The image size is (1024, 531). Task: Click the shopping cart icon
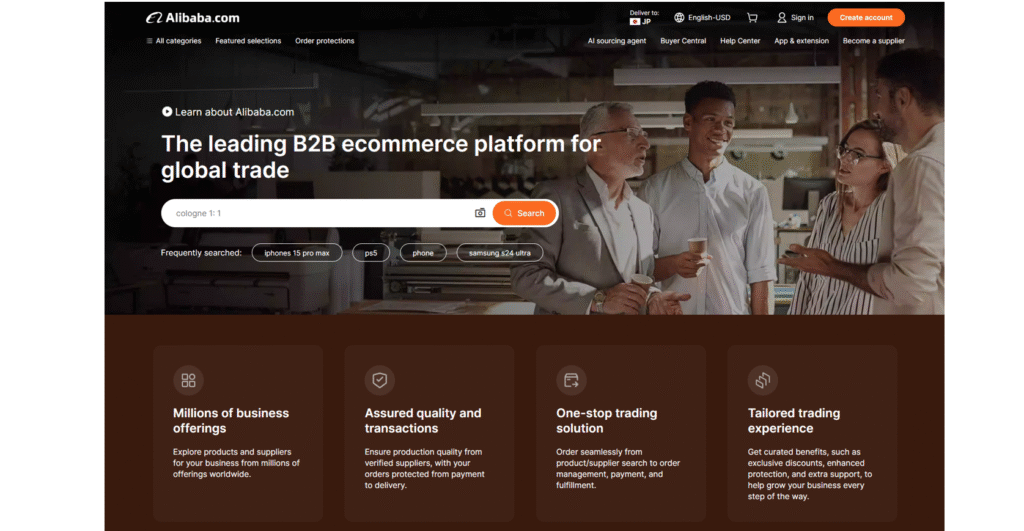[752, 17]
